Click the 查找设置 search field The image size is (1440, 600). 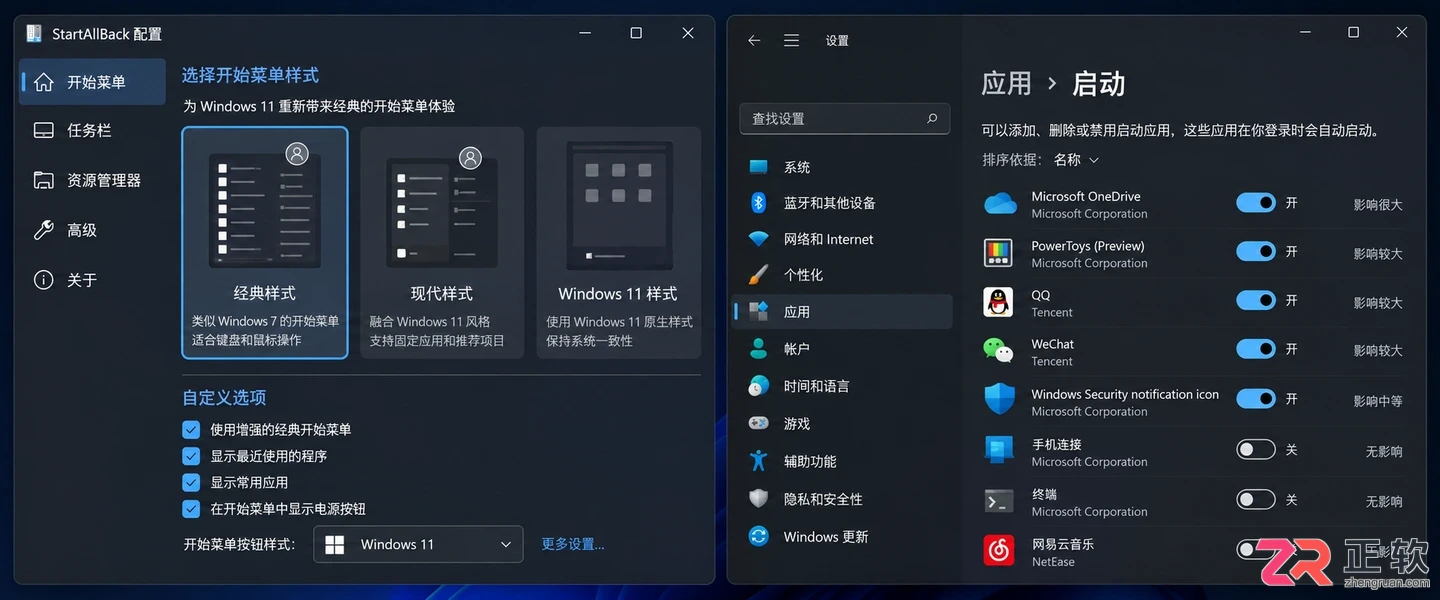(x=845, y=118)
